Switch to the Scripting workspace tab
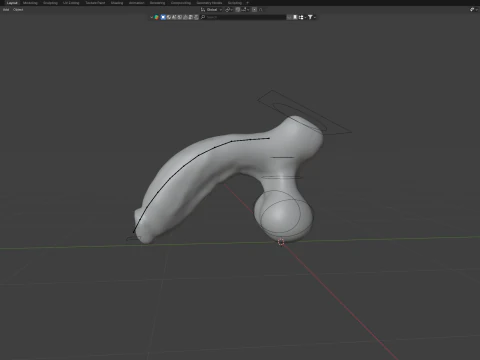The image size is (480, 360). pos(235,3)
